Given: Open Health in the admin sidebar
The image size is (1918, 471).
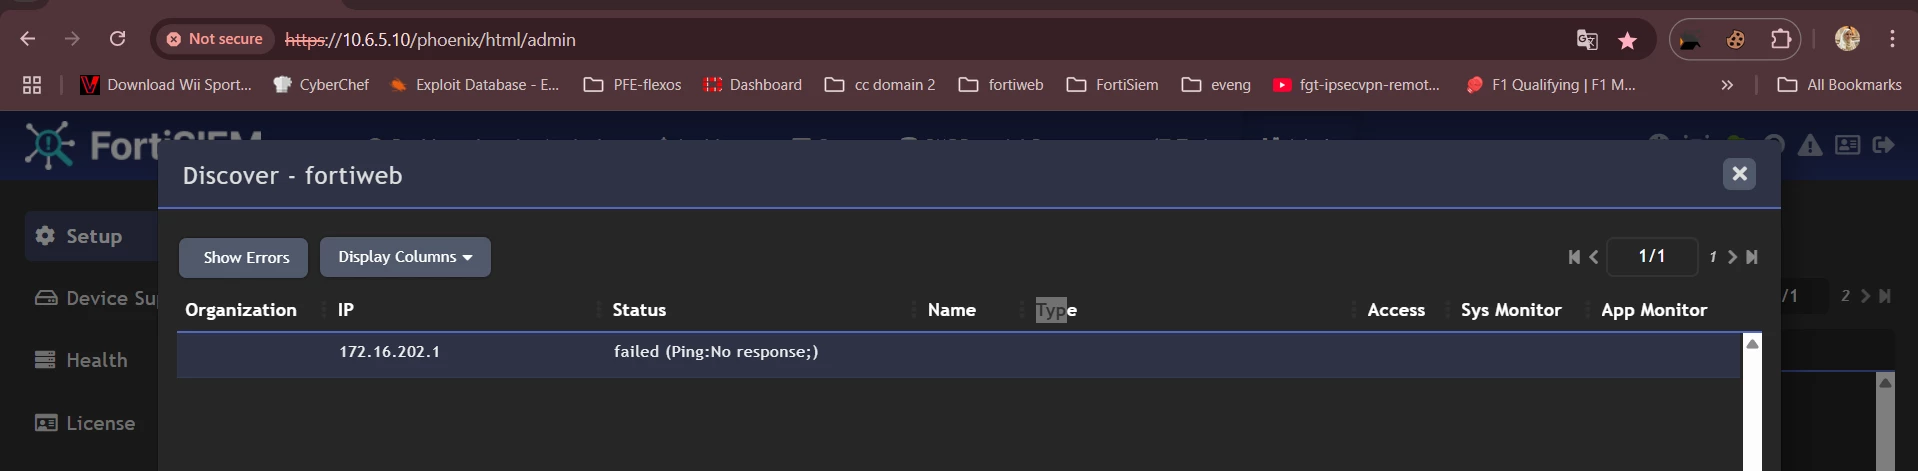Looking at the screenshot, I should point(81,360).
